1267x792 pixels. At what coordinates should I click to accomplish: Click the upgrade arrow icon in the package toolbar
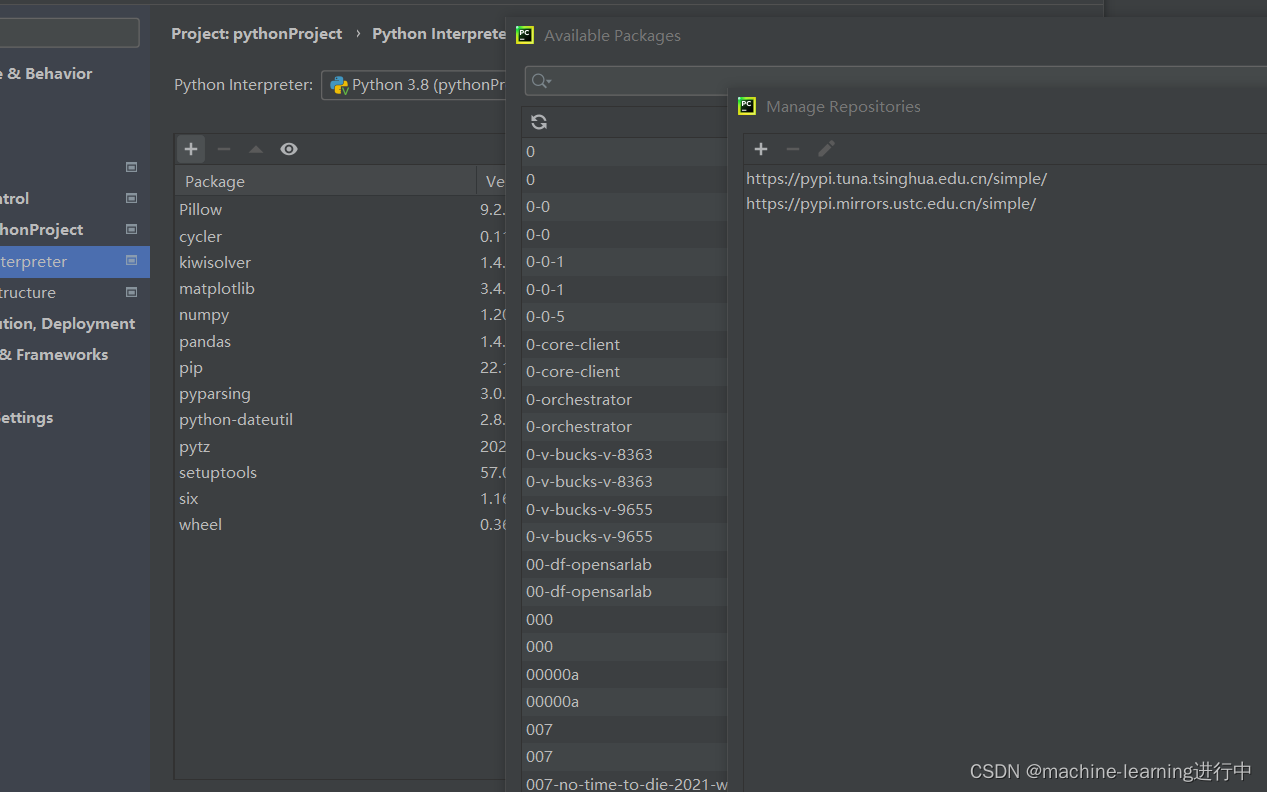256,149
